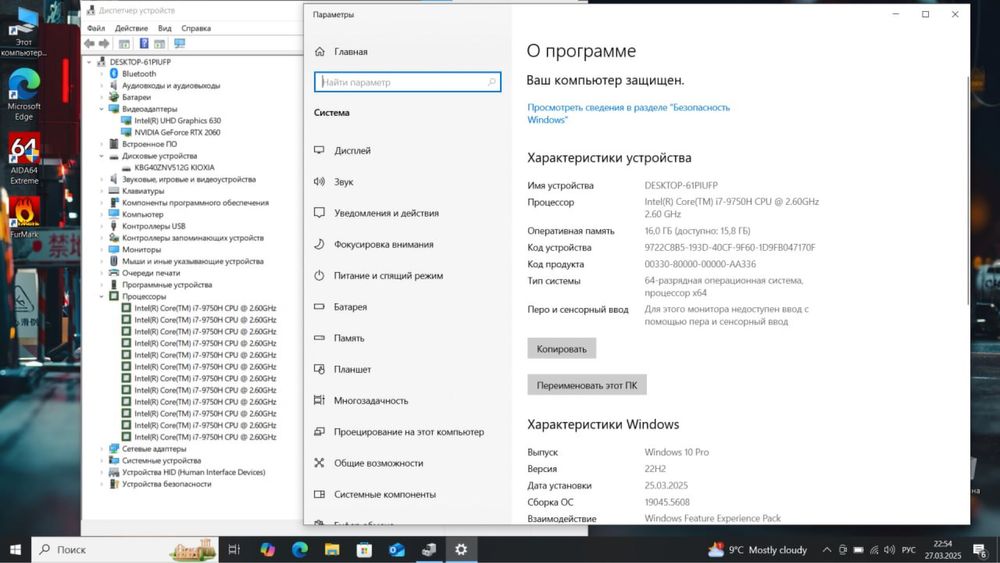This screenshot has height=563, width=1000.
Task: Open Microsoft Store from the taskbar
Action: pos(364,550)
